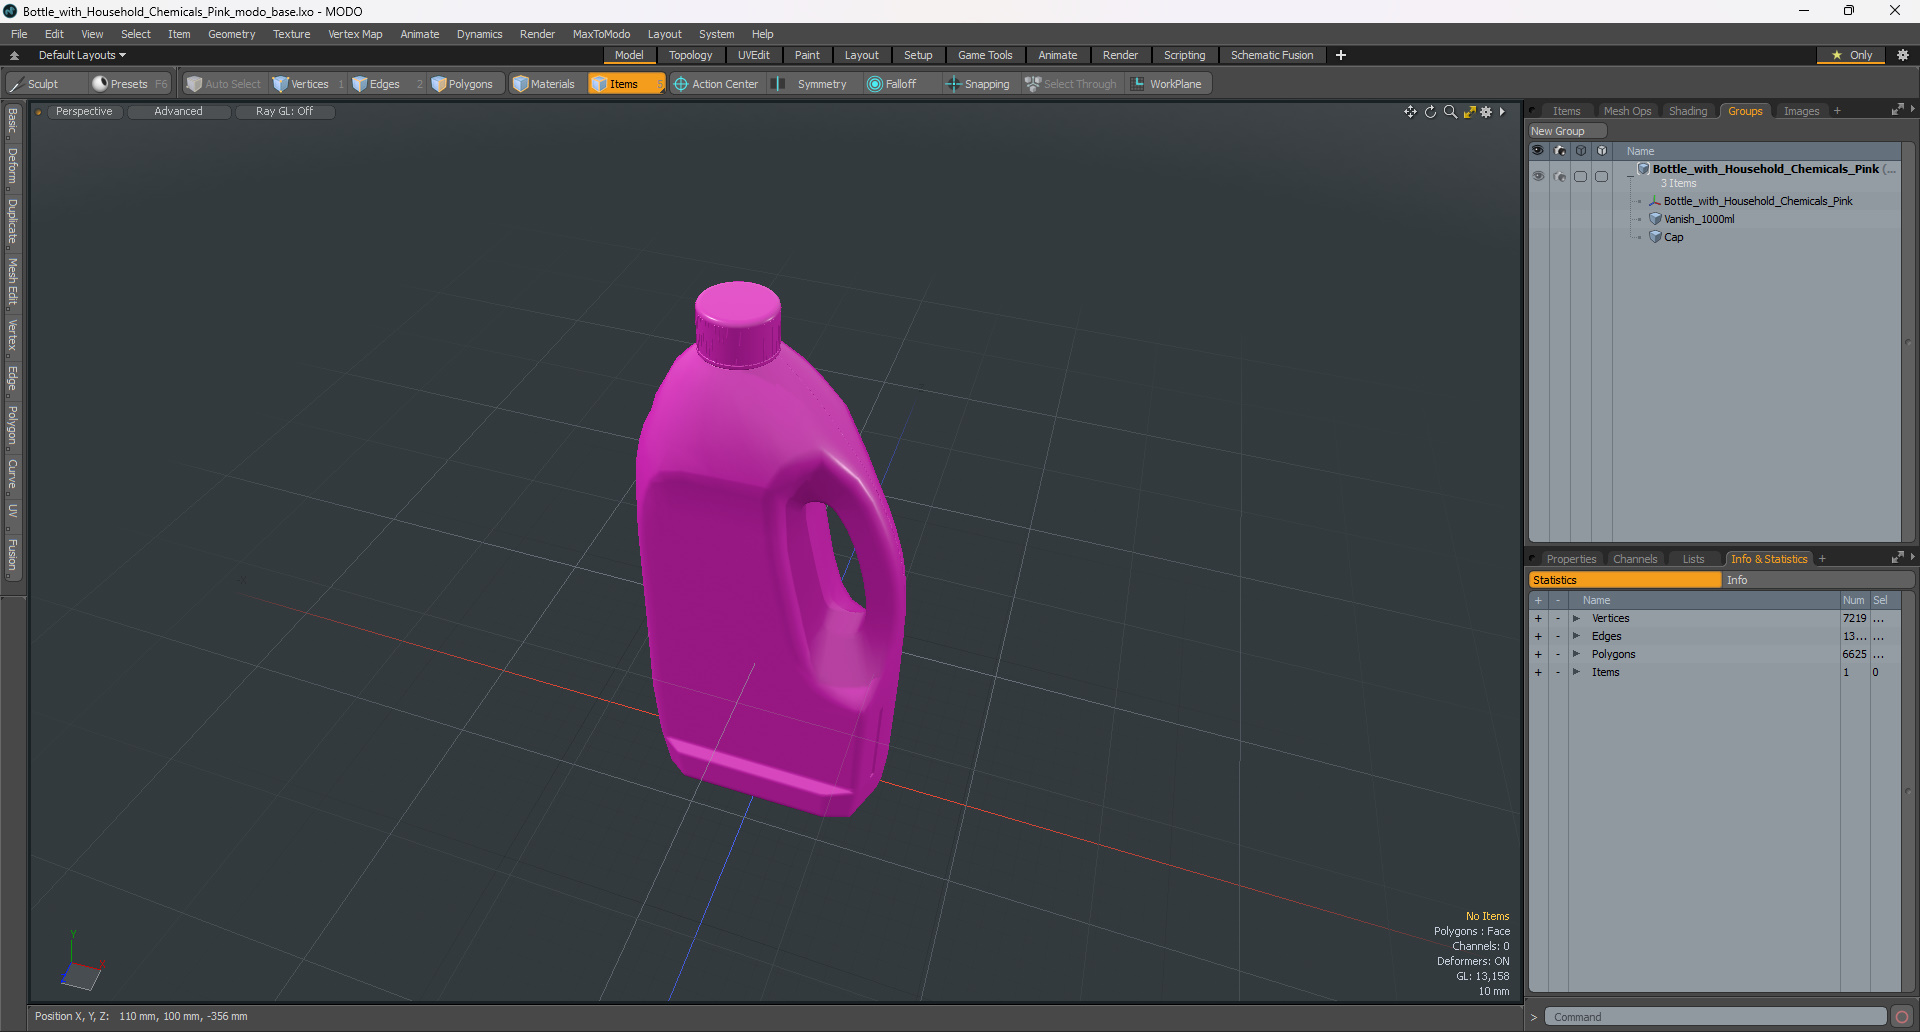Open viewport settings gear
This screenshot has height=1032, width=1920.
[x=1486, y=112]
